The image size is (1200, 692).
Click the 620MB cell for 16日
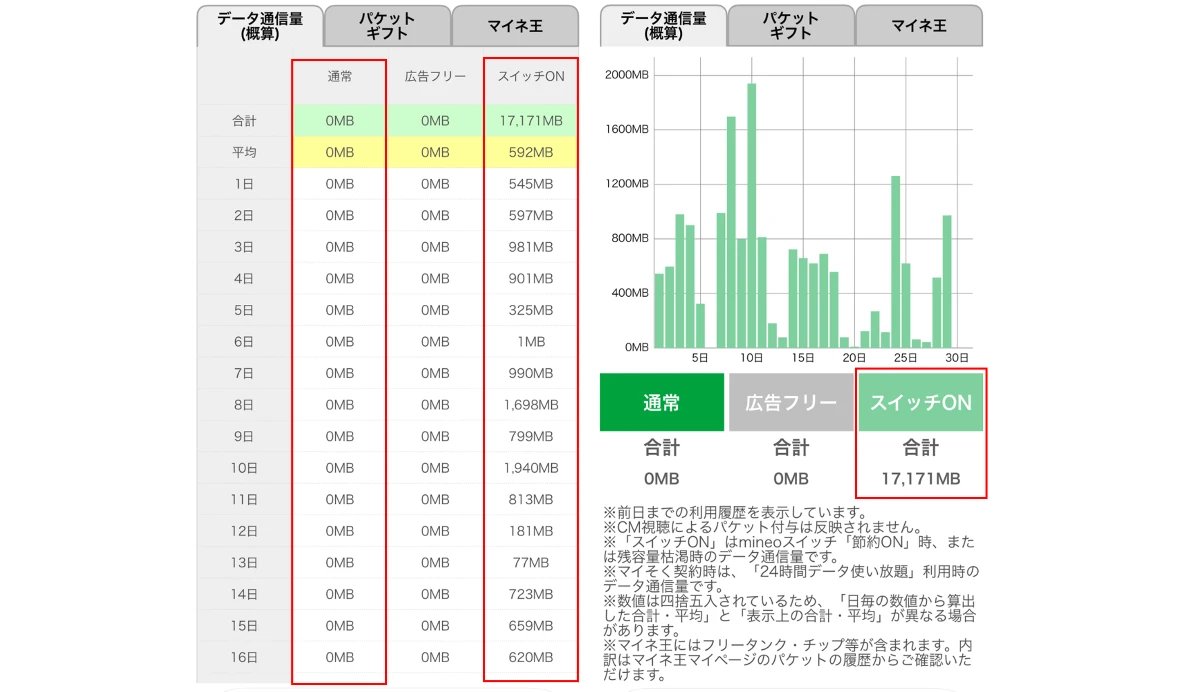pyautogui.click(x=530, y=657)
